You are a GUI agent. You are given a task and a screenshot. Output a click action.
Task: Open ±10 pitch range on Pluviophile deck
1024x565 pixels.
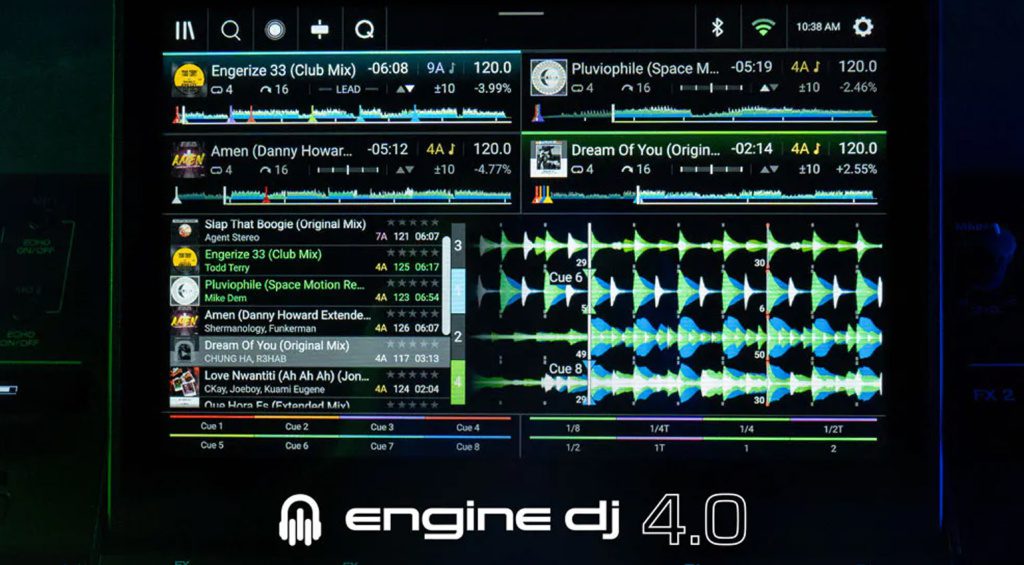[x=807, y=88]
